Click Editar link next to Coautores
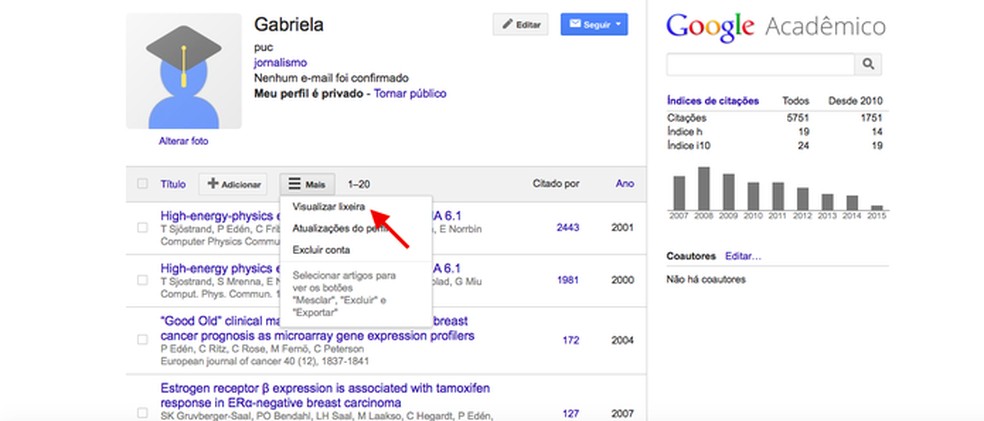The width and height of the screenshot is (984, 421). click(x=743, y=257)
